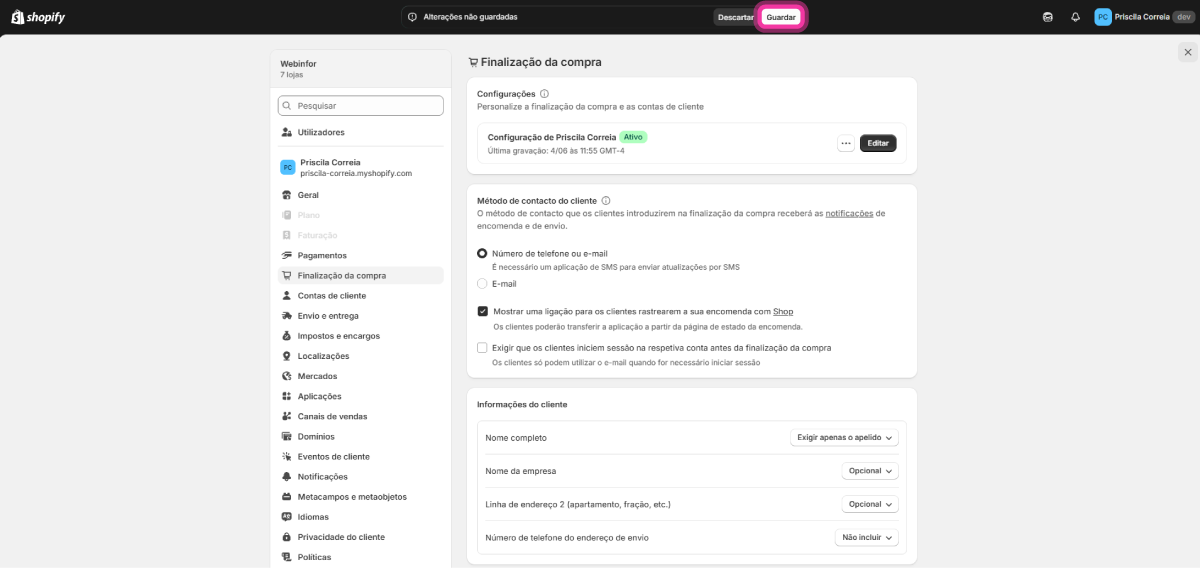This screenshot has height=568, width=1200.
Task: Close the settings panel with X
Action: pyautogui.click(x=1187, y=53)
